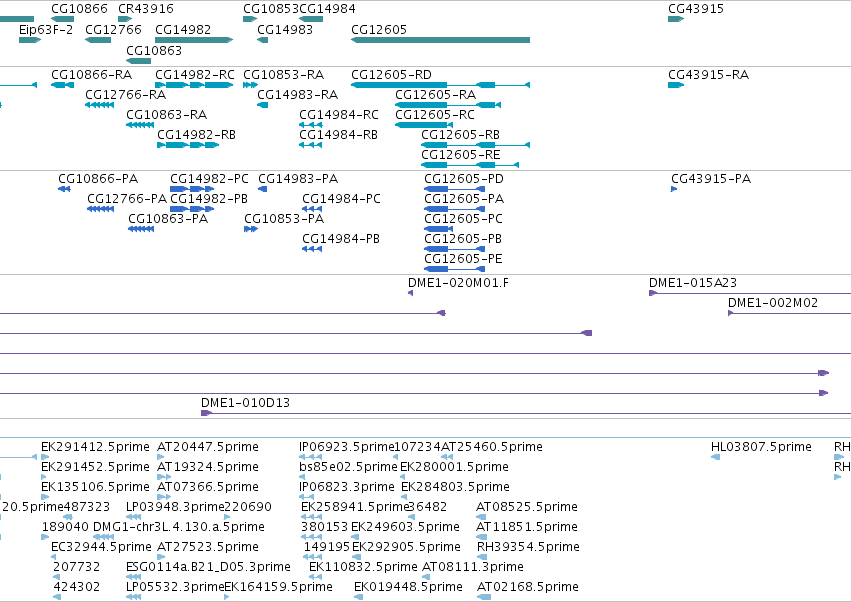Open protein CG10863-PA label
This screenshot has width=851, height=602.
coord(168,219)
